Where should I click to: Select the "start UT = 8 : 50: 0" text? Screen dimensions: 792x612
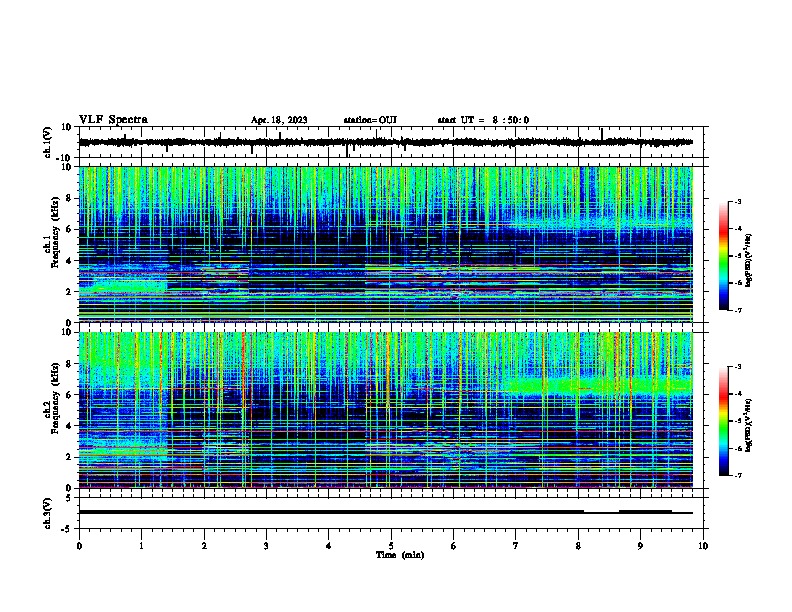pos(483,120)
